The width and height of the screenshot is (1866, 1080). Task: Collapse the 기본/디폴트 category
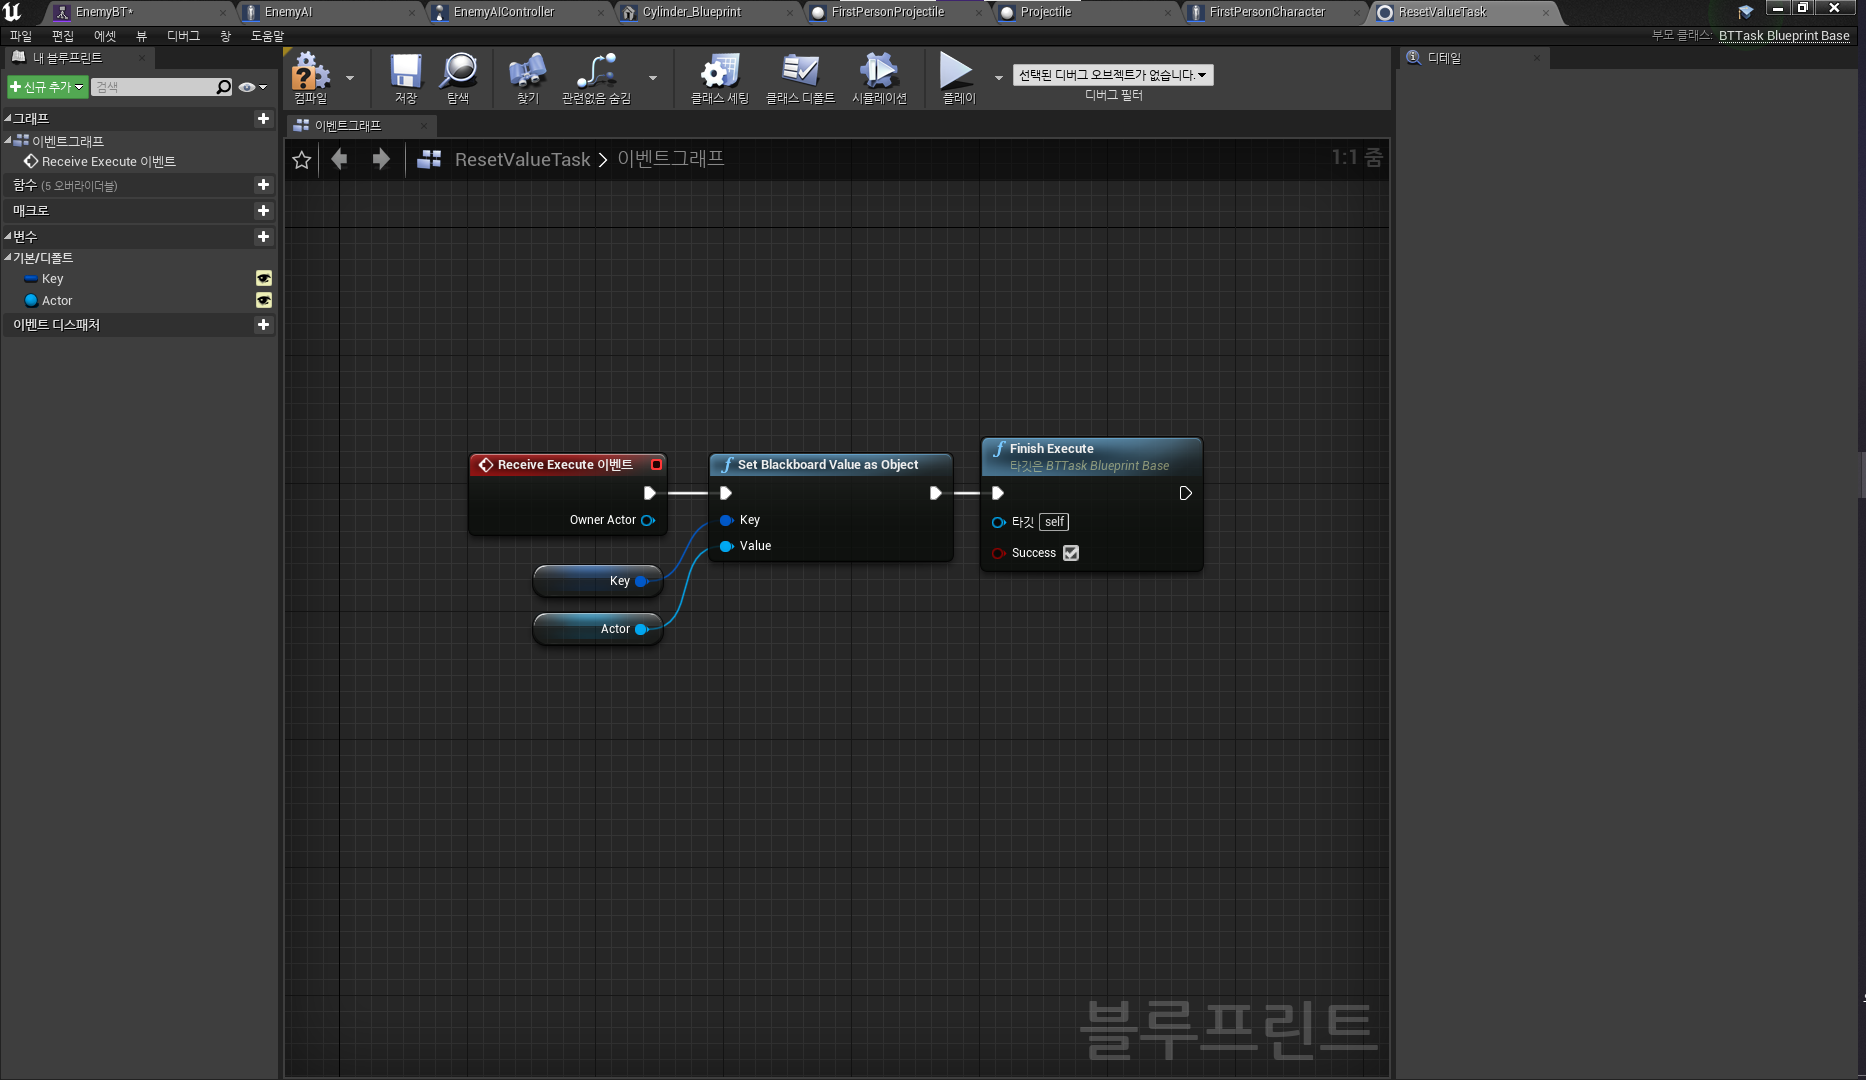click(8, 257)
